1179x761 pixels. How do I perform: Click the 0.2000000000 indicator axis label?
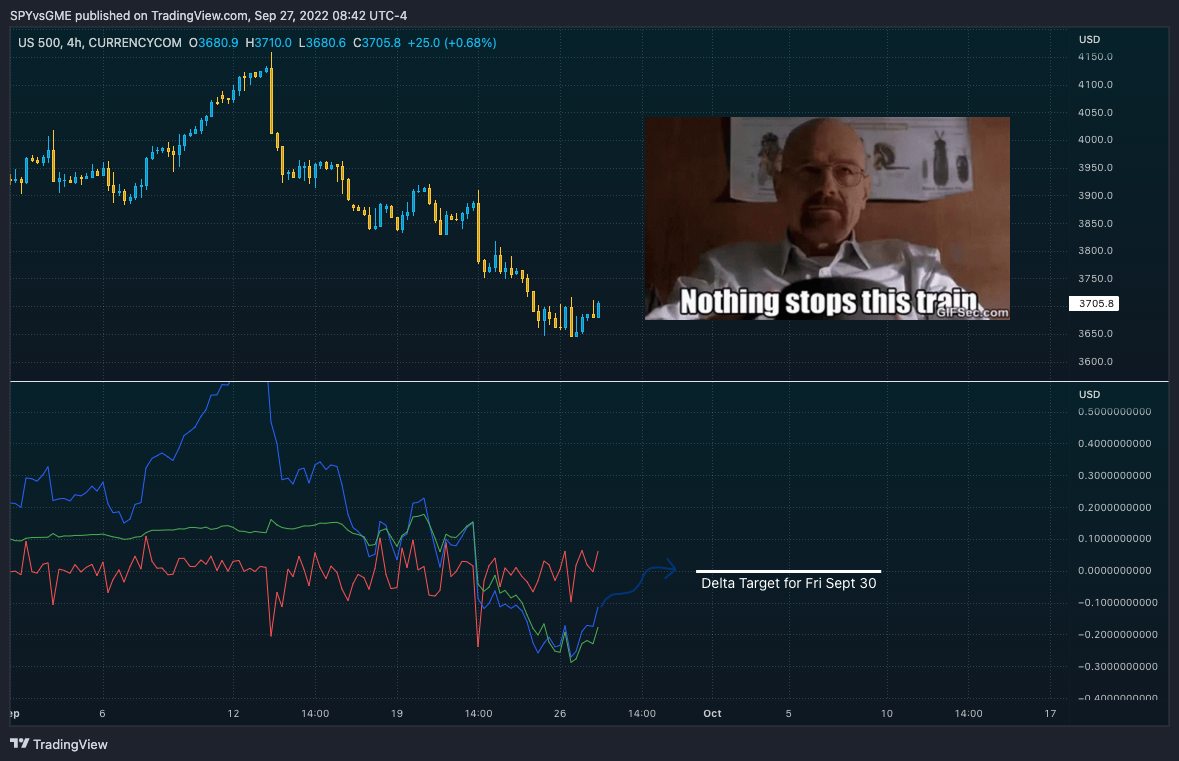point(1114,507)
